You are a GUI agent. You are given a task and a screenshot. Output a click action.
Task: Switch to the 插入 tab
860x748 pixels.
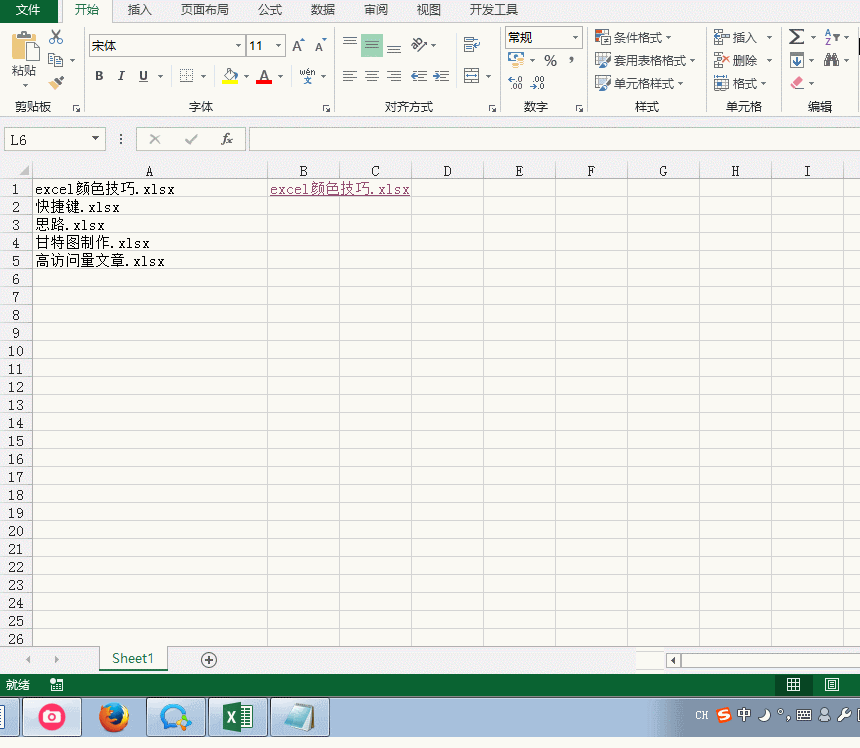[139, 10]
